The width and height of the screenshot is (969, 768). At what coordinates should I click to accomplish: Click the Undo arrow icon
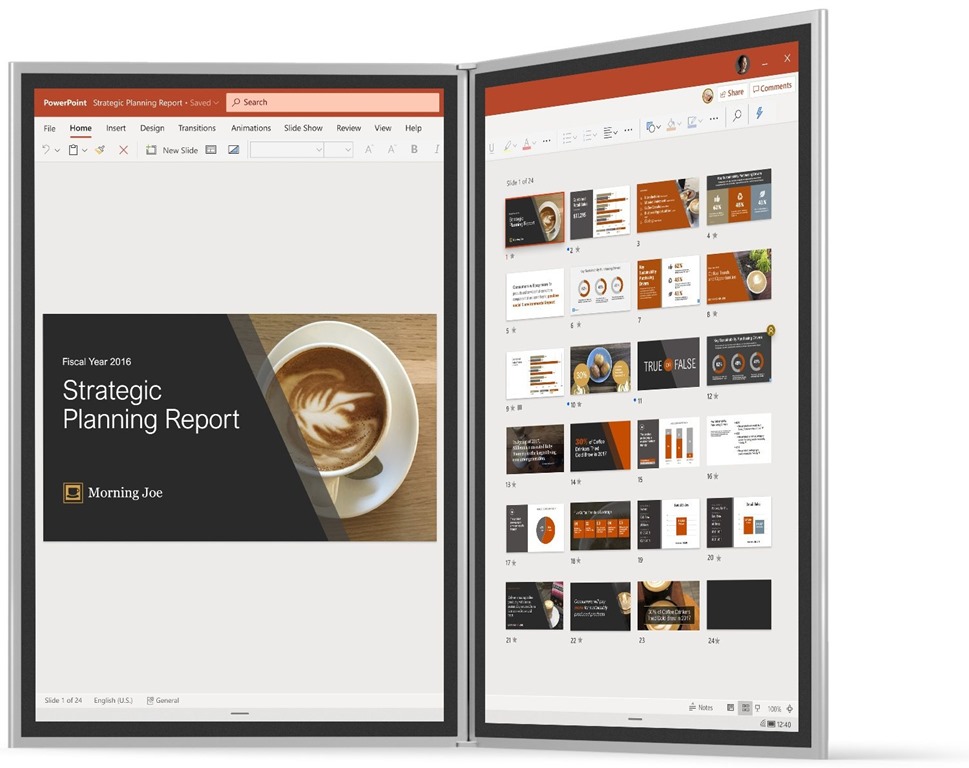click(46, 150)
